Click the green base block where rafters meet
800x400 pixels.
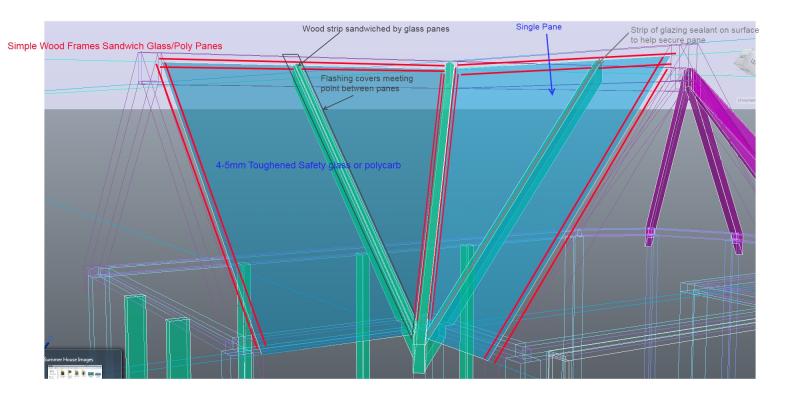pos(420,340)
